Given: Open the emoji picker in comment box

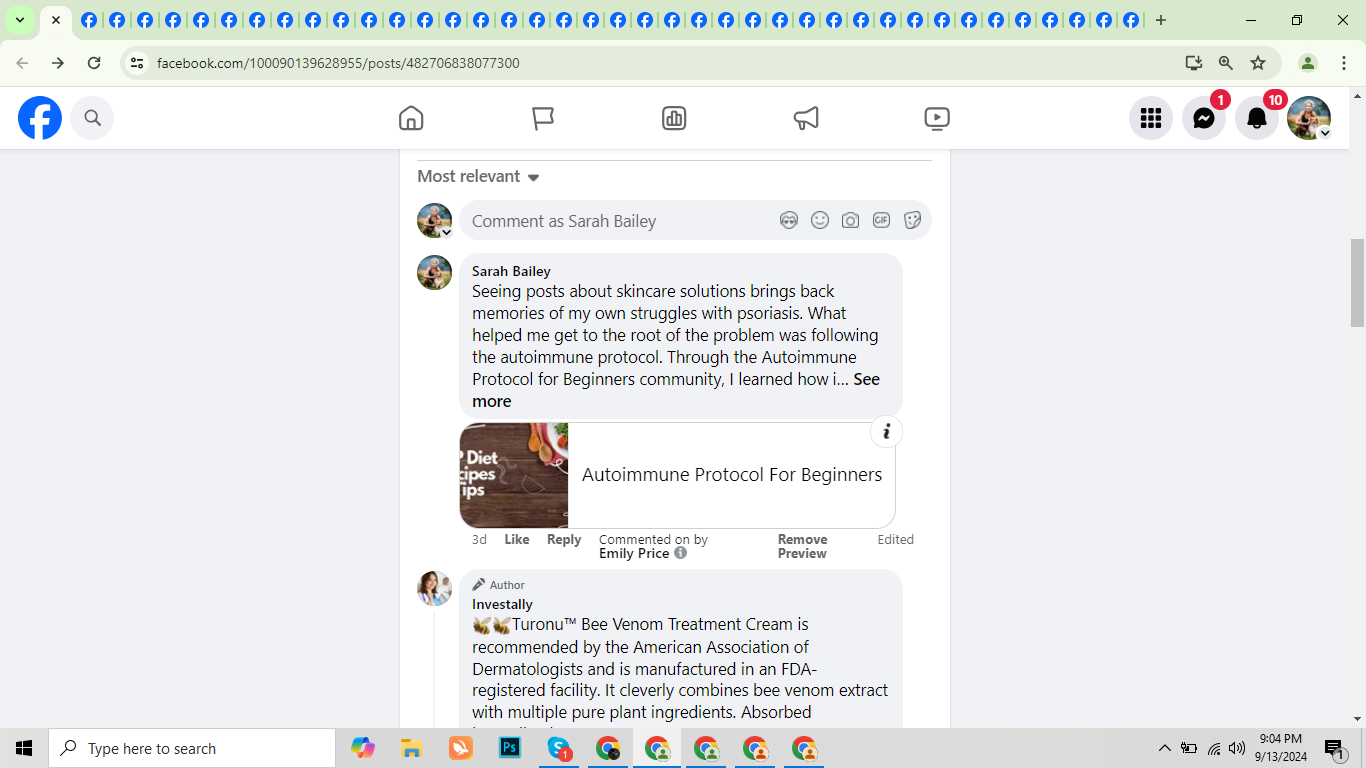Looking at the screenshot, I should pyautogui.click(x=820, y=221).
